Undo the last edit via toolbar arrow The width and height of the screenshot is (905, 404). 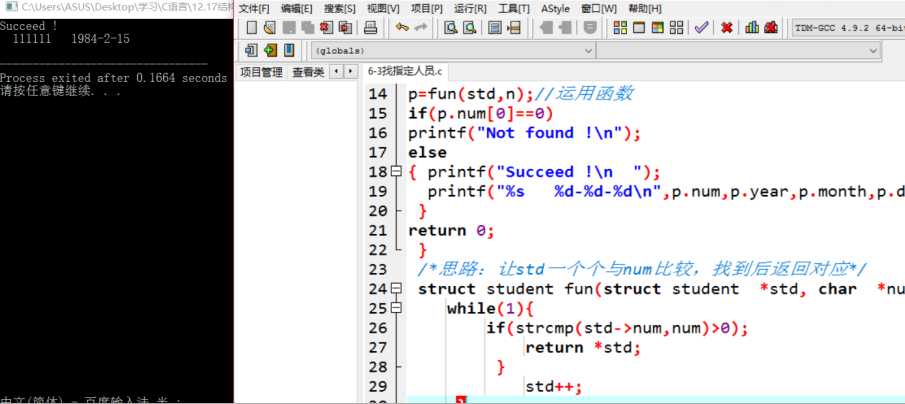tap(402, 28)
